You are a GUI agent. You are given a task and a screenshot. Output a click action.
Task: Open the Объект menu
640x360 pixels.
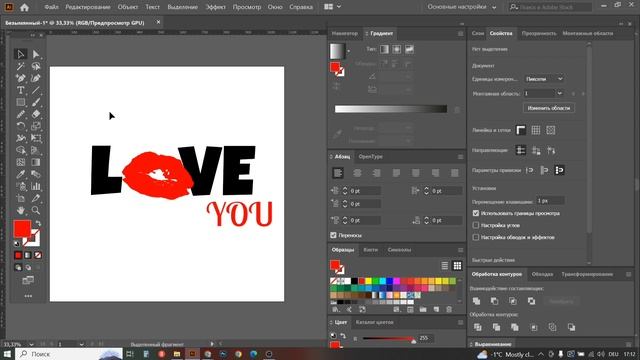(x=128, y=7)
